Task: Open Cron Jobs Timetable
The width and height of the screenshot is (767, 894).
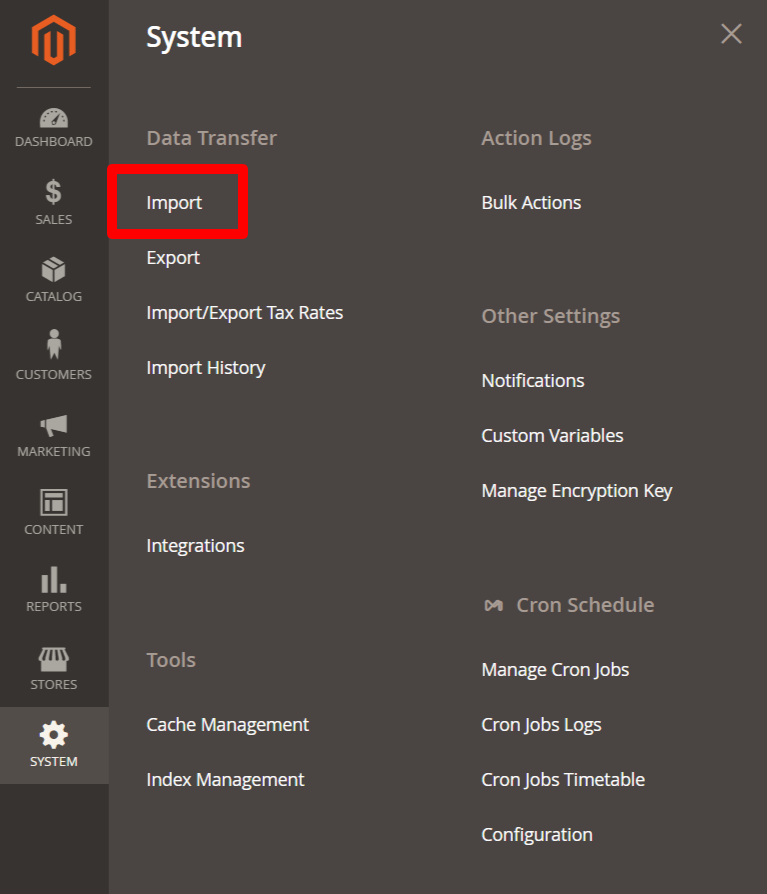Action: 563,780
